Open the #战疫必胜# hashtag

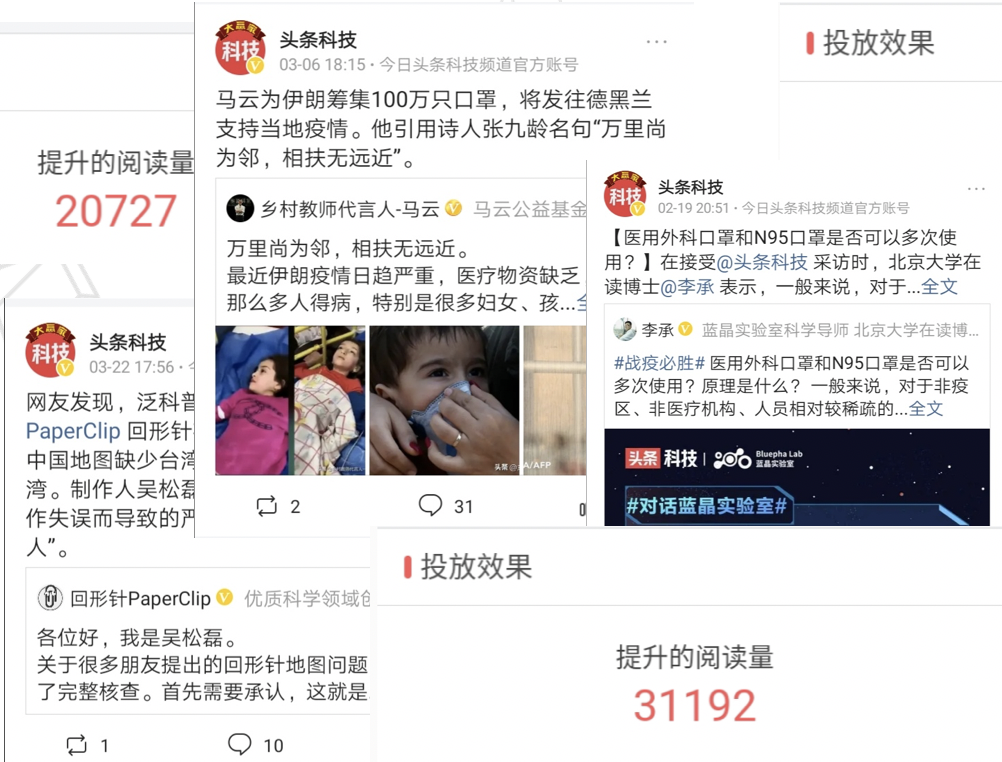coord(659,363)
